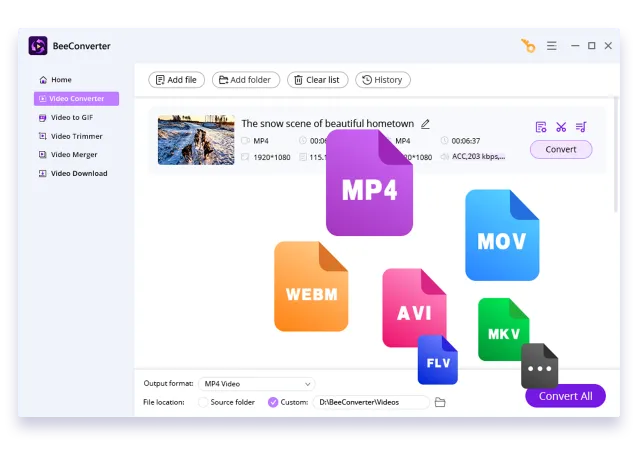Click the green MKV format icon

click(x=504, y=329)
